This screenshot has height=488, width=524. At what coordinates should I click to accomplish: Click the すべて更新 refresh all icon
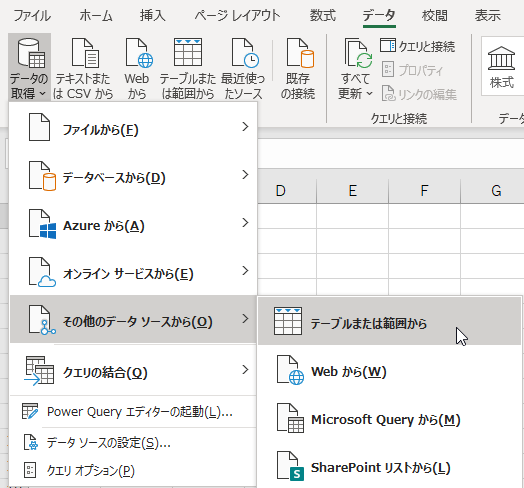tap(358, 53)
